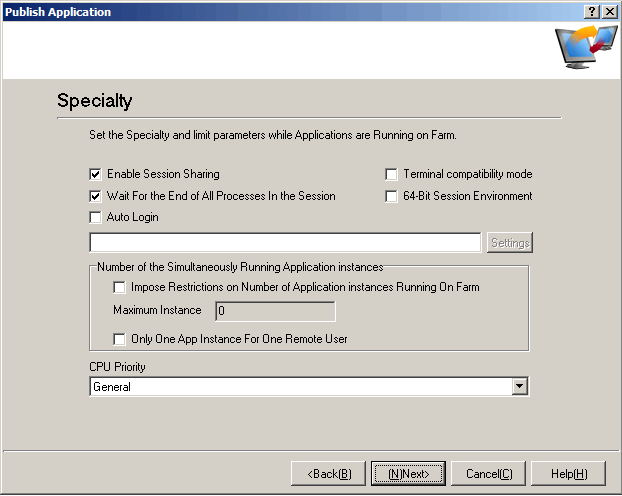Toggle Only One App Instance For One Remote User
Image resolution: width=622 pixels, height=496 pixels.
pyautogui.click(x=120, y=339)
